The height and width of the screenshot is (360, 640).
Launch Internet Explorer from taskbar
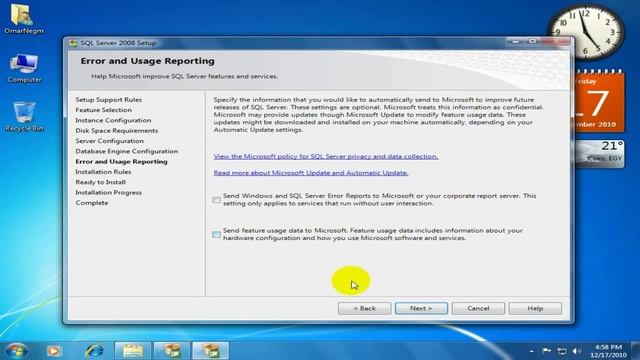tap(94, 351)
